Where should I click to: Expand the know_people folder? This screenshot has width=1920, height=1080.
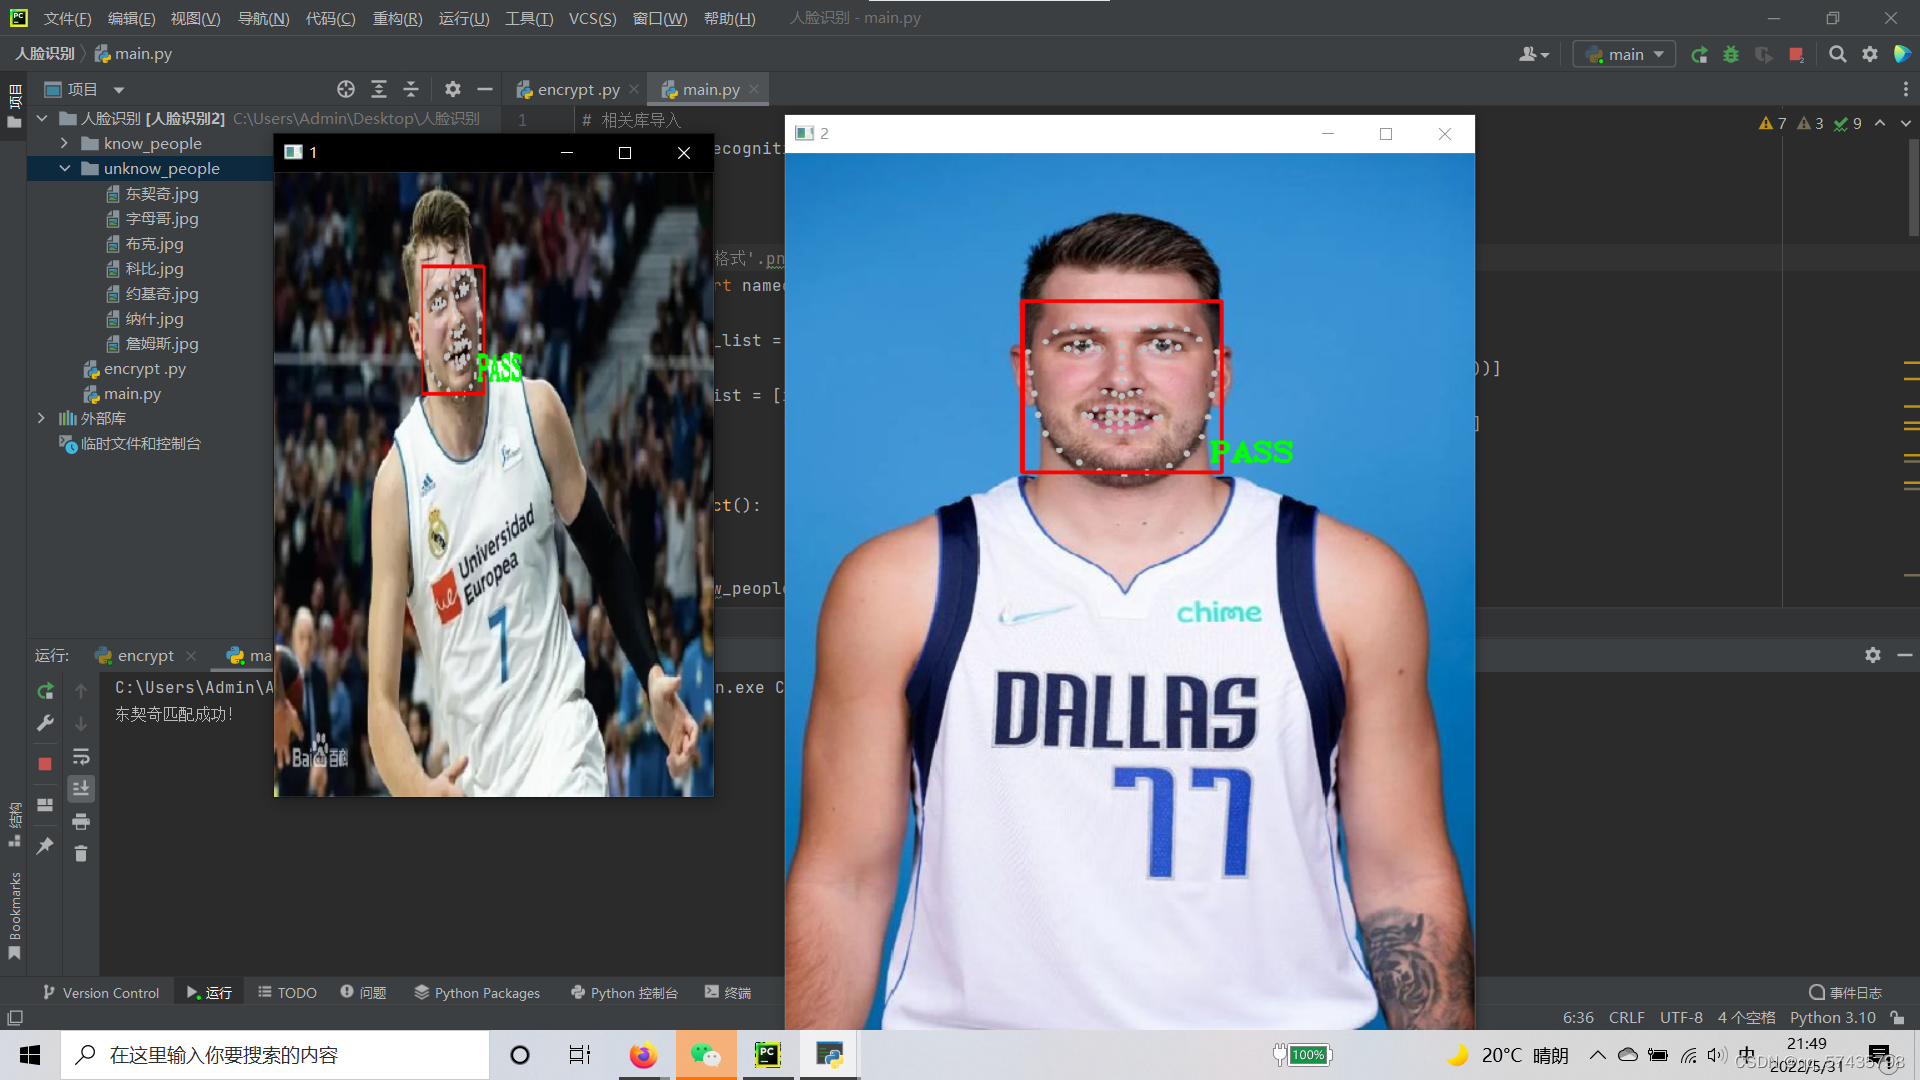(64, 144)
